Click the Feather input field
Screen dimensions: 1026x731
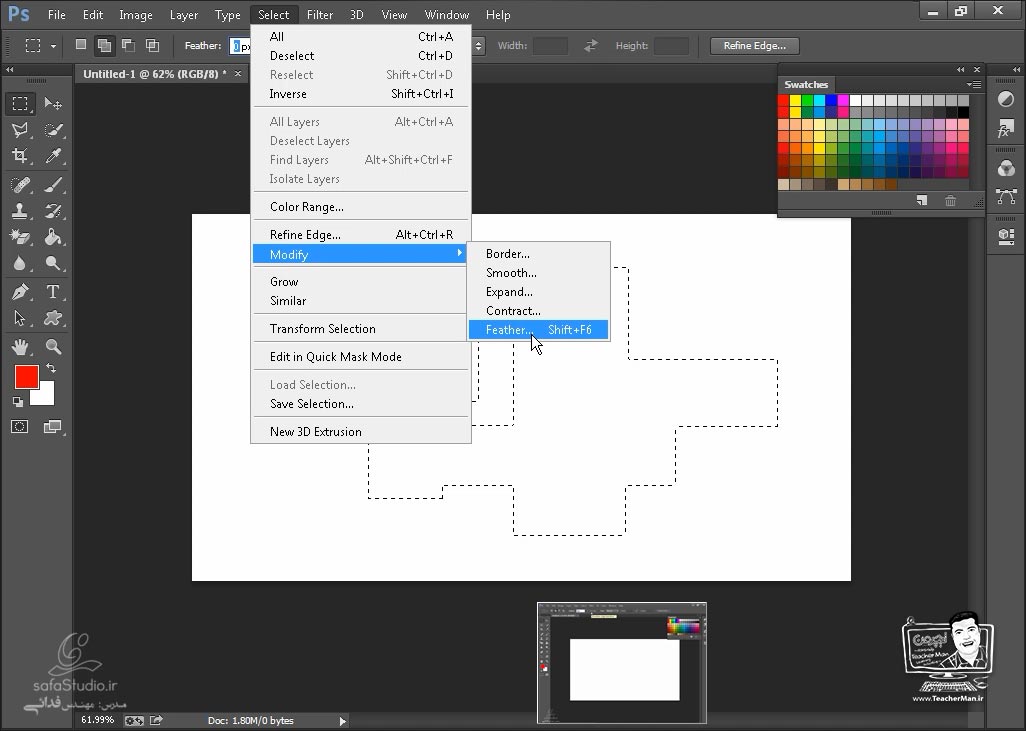click(241, 46)
